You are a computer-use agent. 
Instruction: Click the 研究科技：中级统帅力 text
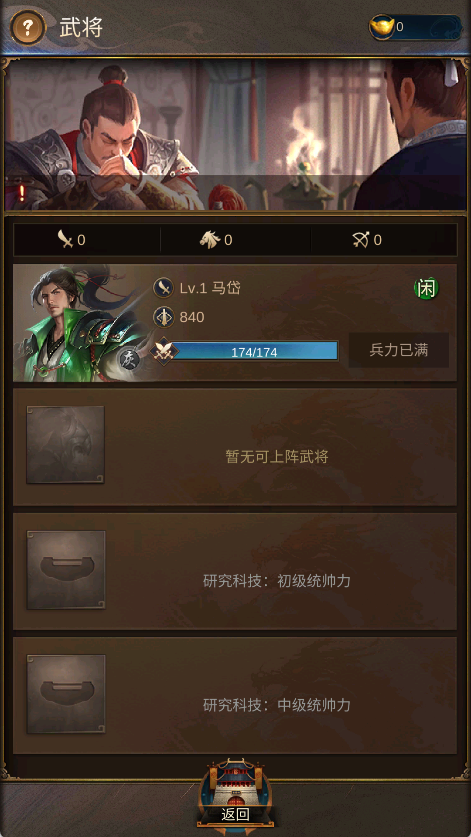tap(277, 705)
